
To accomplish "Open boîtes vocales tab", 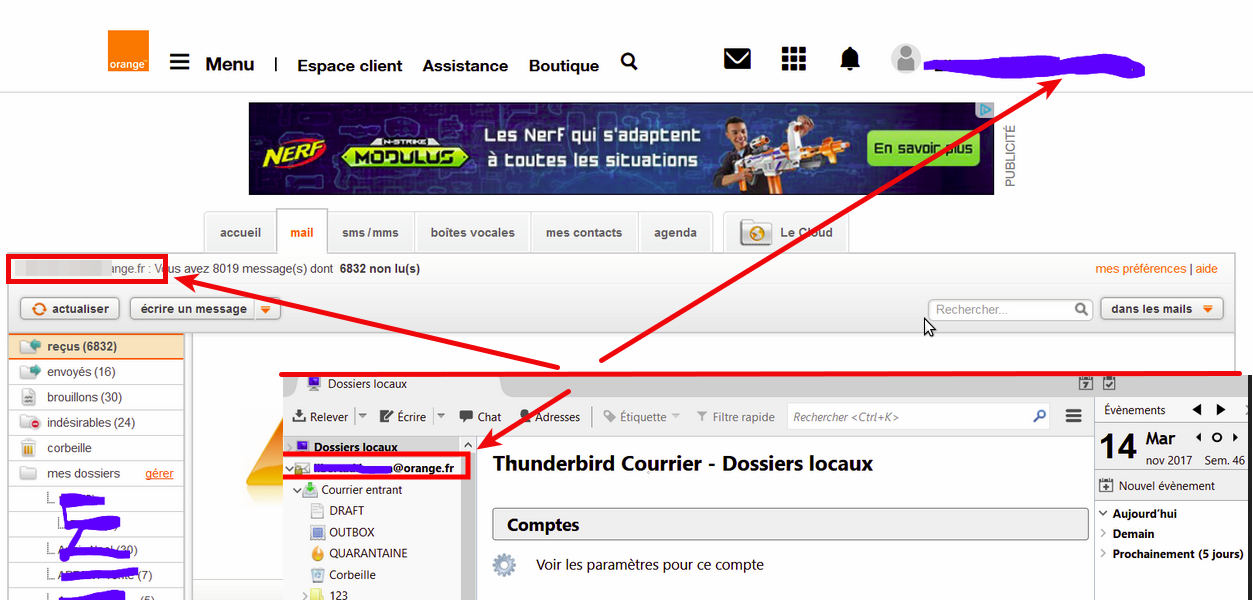I will coord(473,233).
